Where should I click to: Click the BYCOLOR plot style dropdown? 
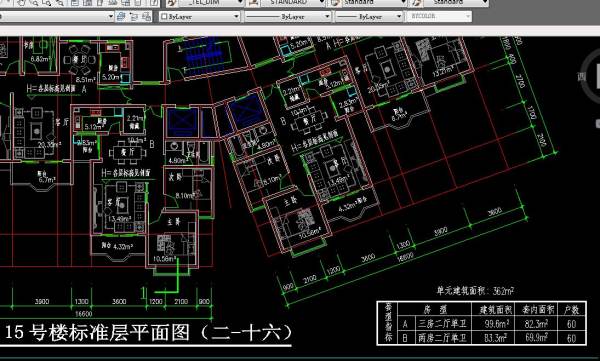(x=439, y=16)
